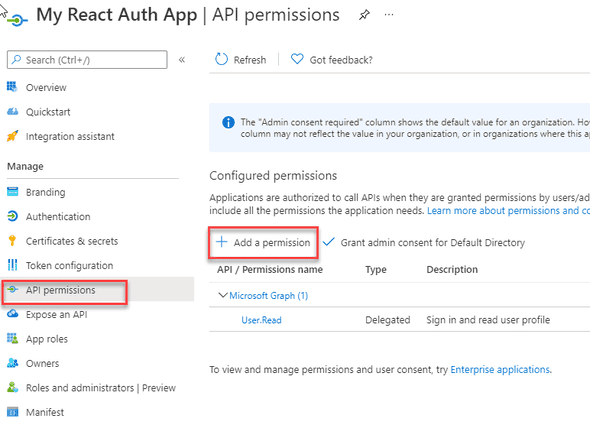Click the 'Manage' section label
Viewport: 590px width, 425px height.
25,166
